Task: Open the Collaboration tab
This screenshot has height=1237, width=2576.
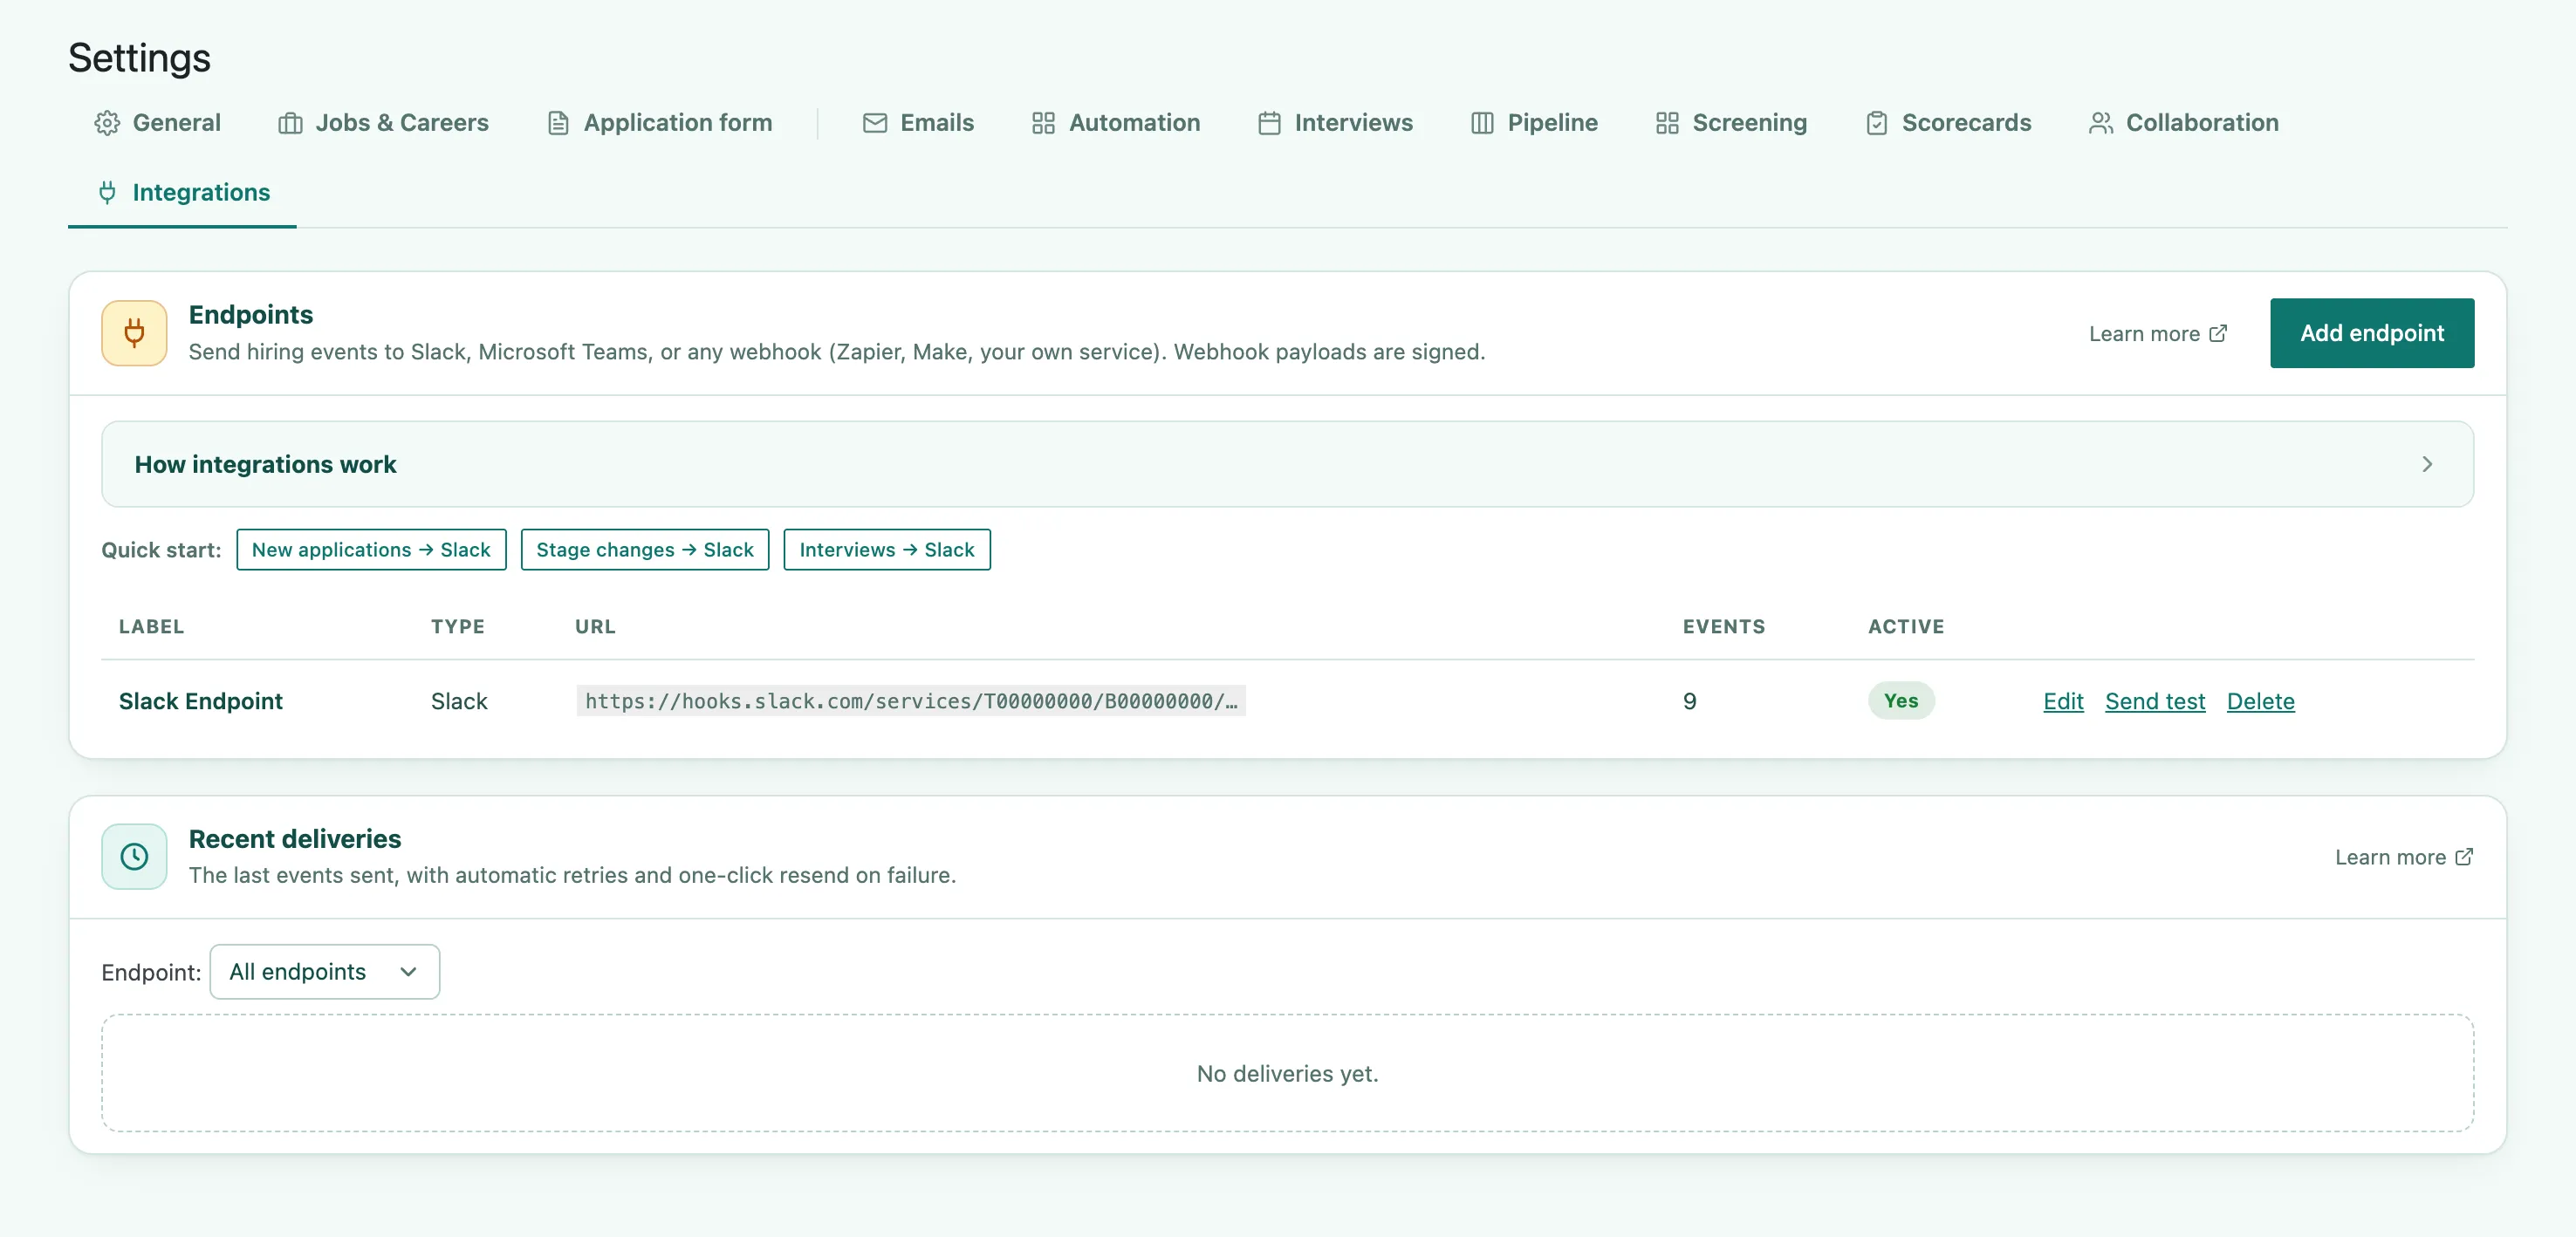Action: click(2184, 123)
